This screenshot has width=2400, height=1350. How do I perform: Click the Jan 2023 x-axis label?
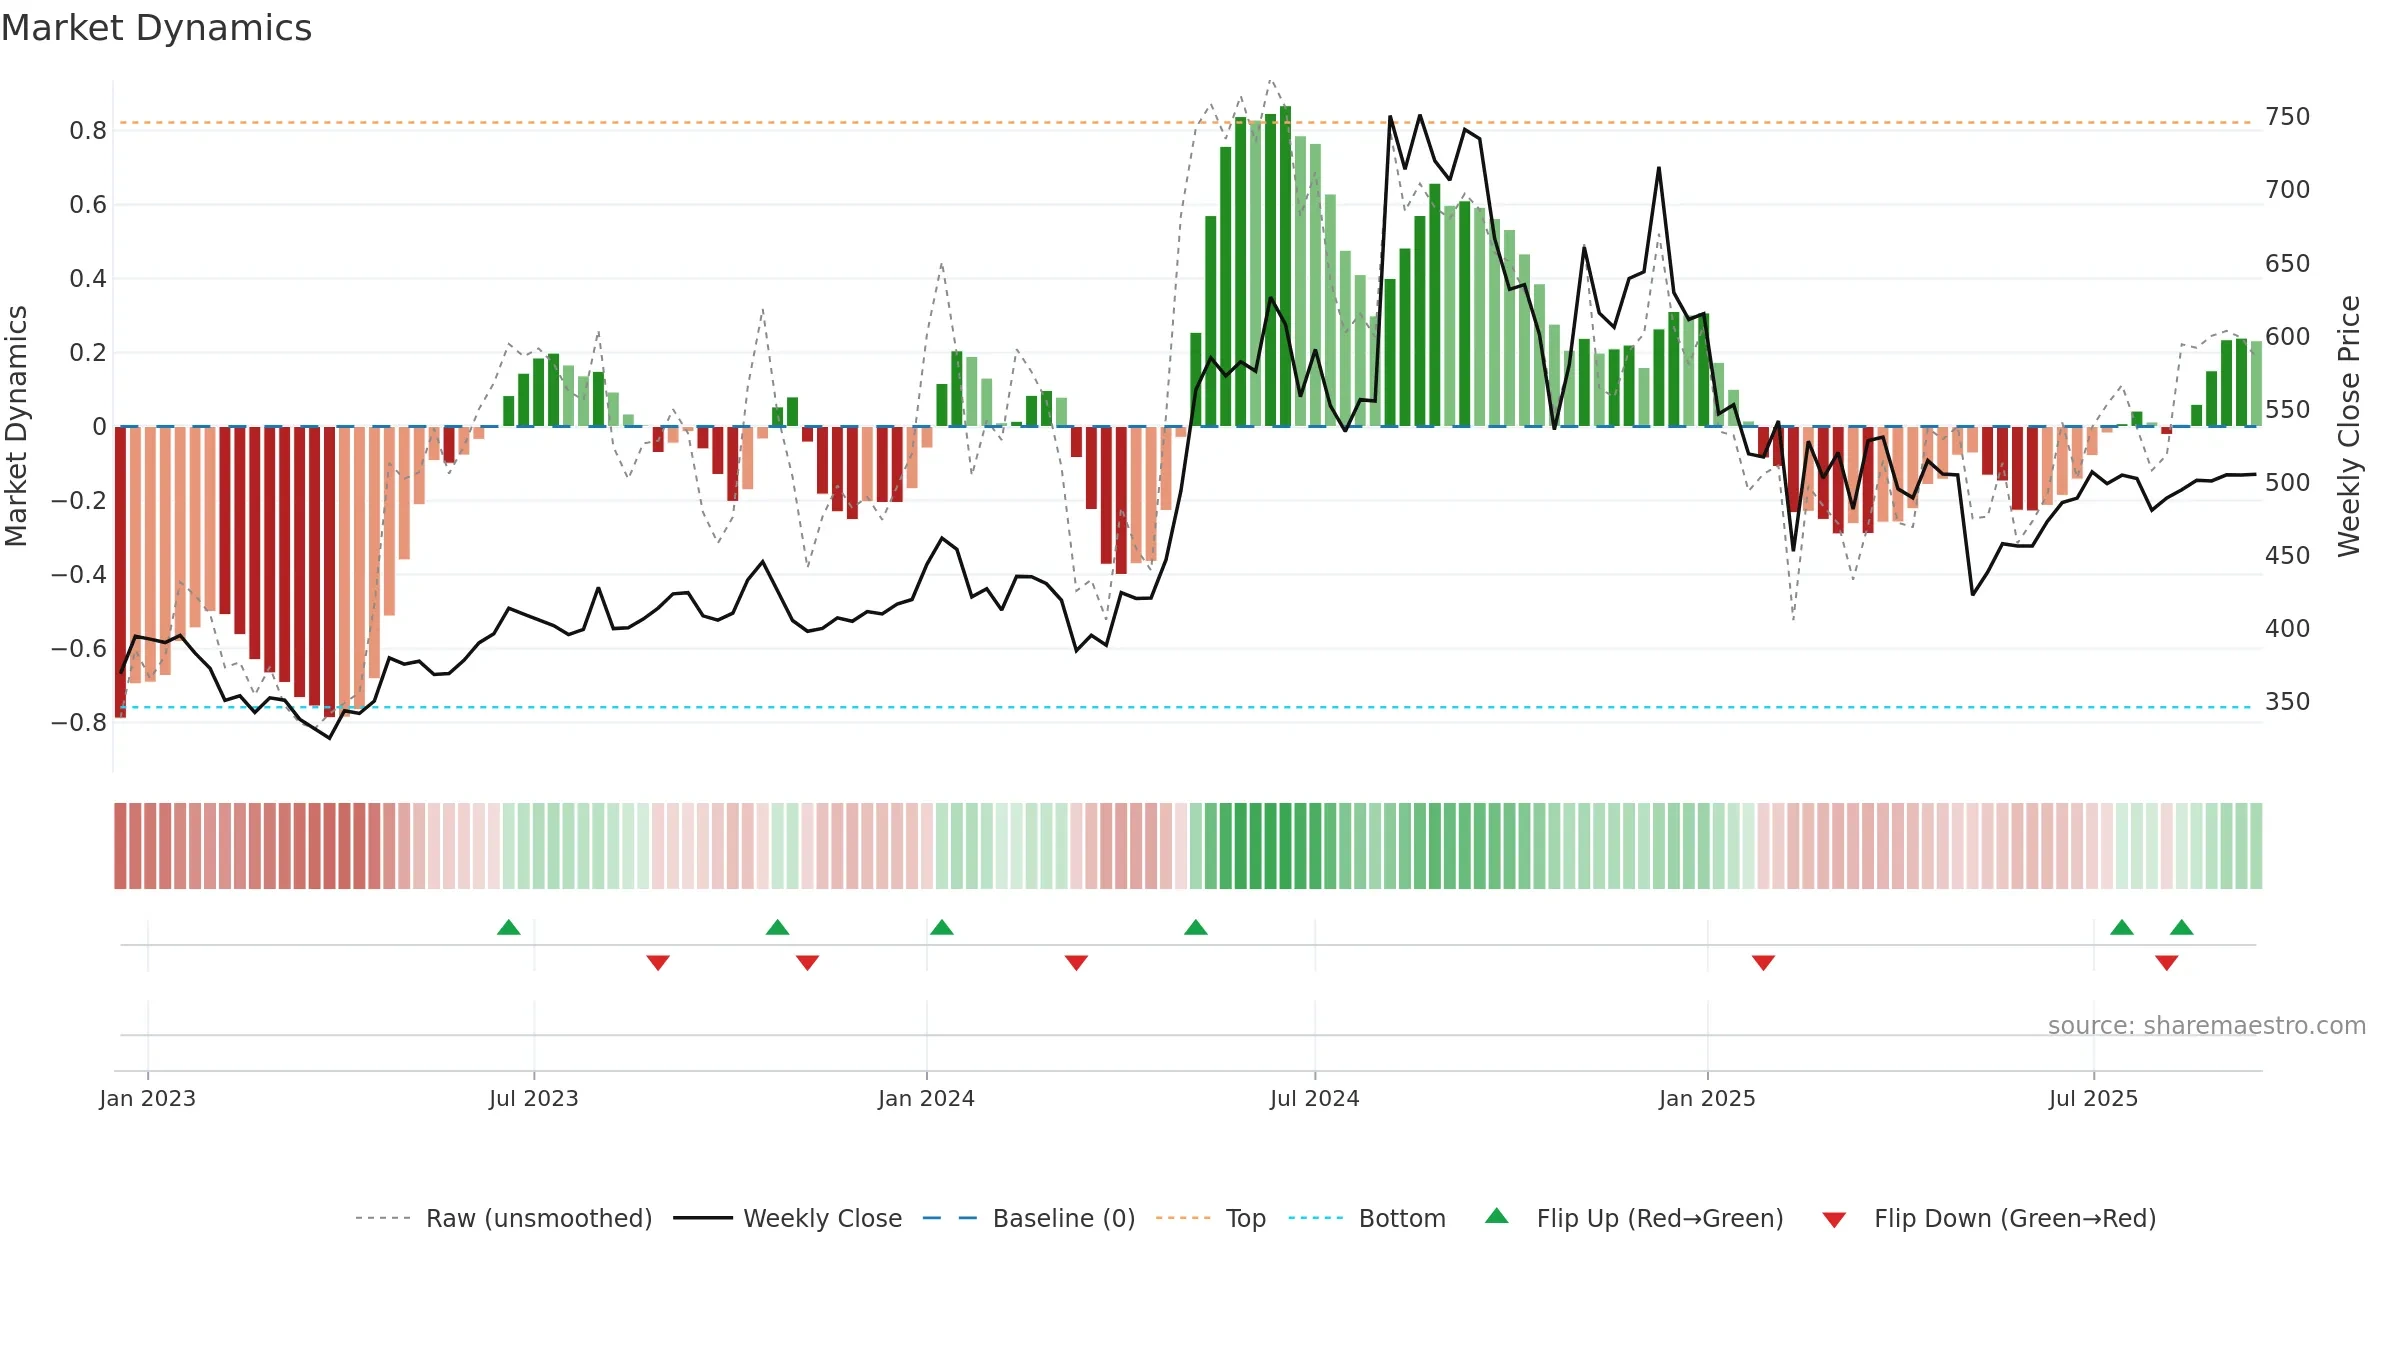[148, 1098]
